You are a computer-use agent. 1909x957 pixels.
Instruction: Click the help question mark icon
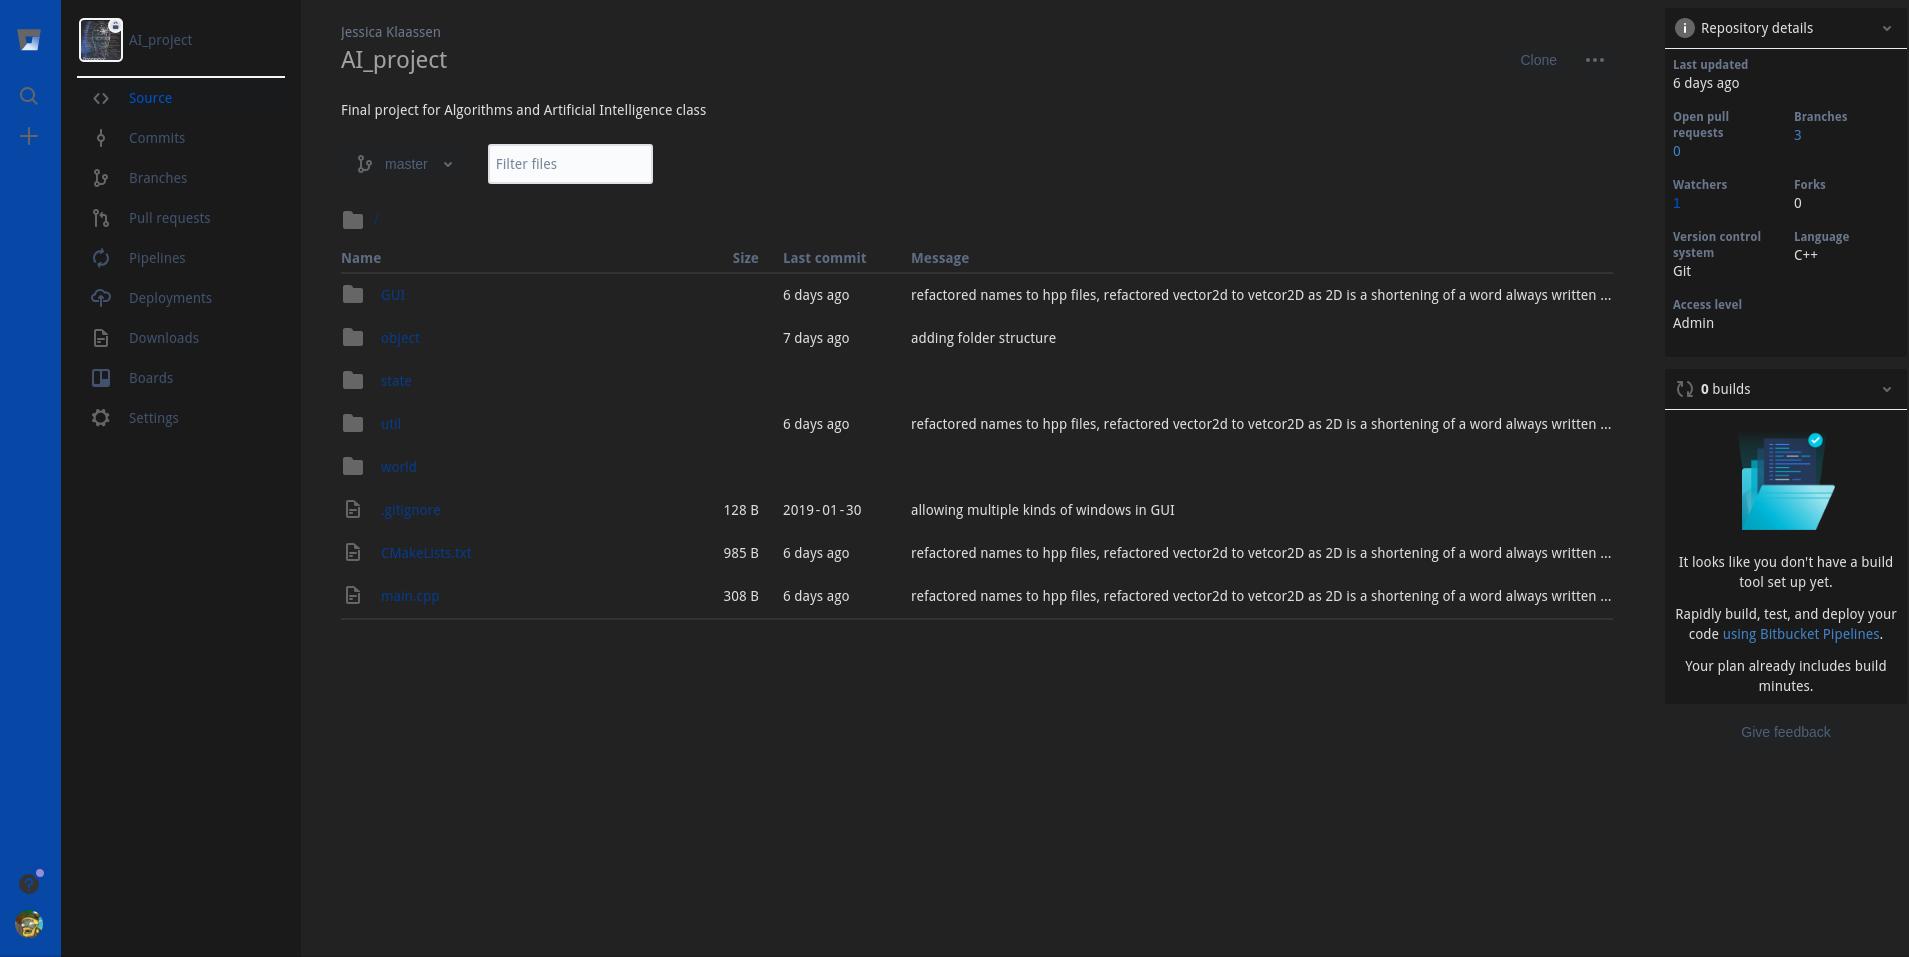28,883
